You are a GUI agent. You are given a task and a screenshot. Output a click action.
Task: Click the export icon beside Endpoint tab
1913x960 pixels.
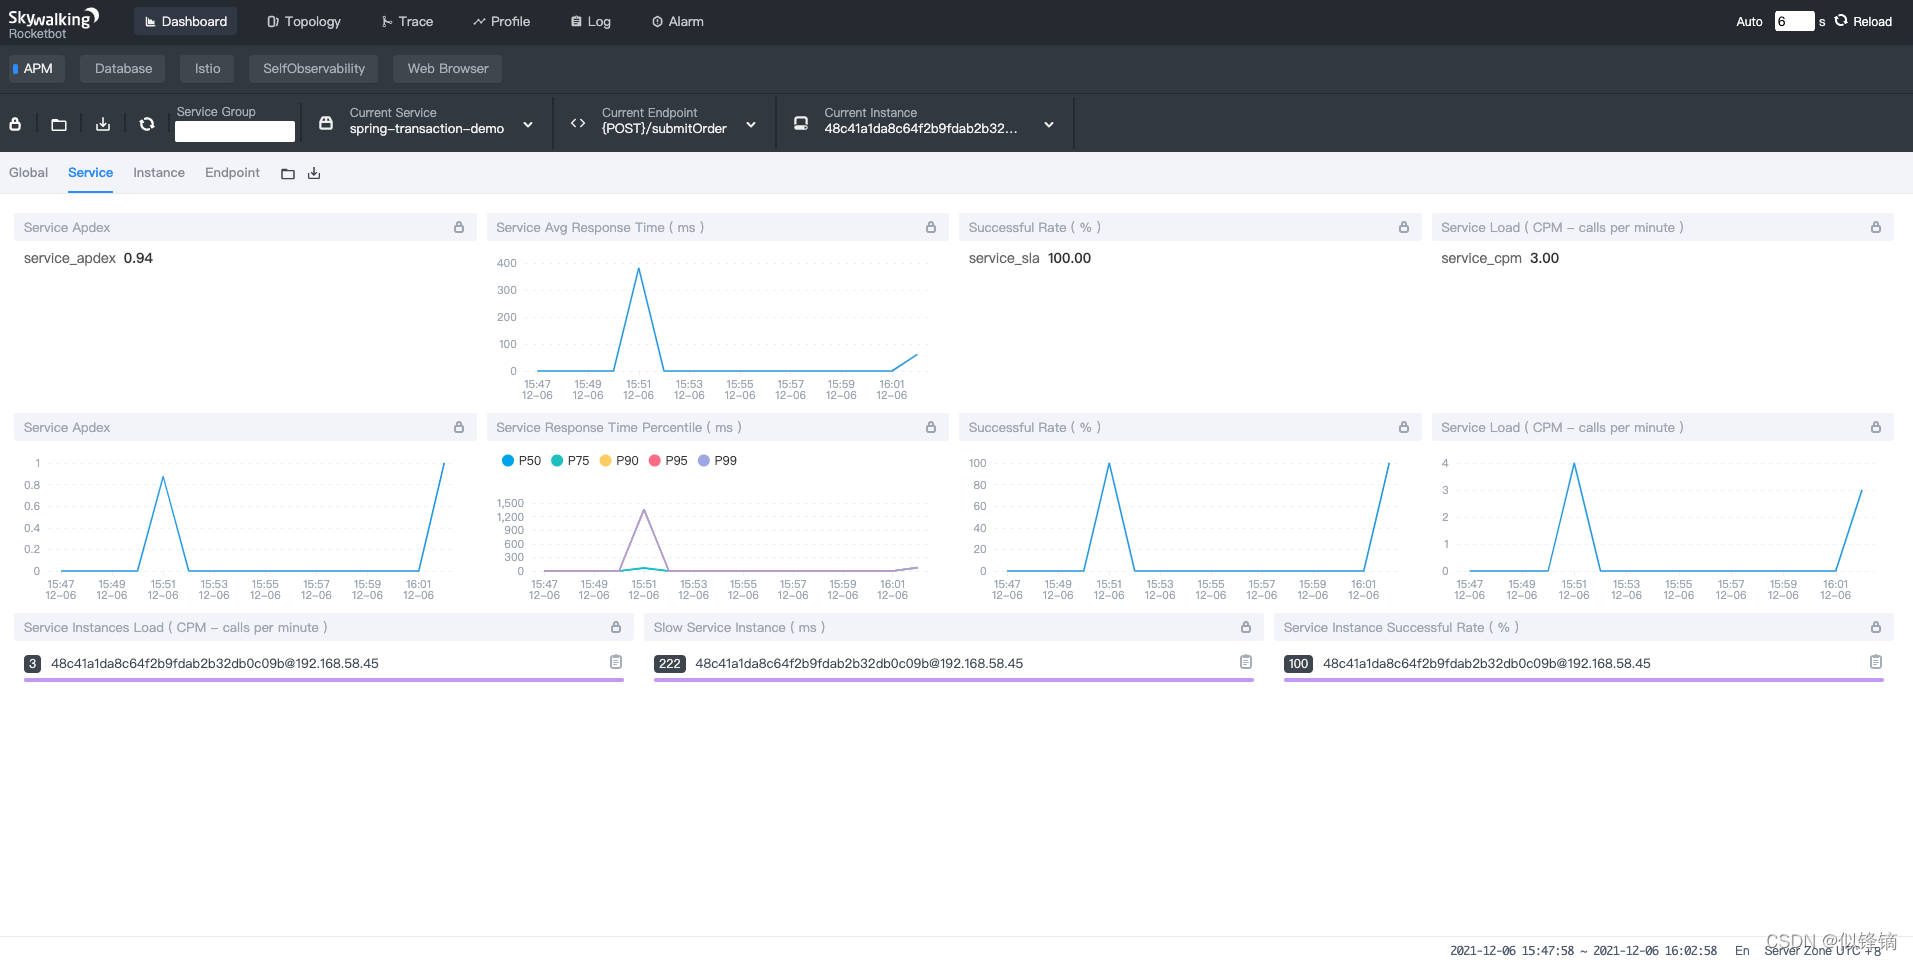click(314, 174)
